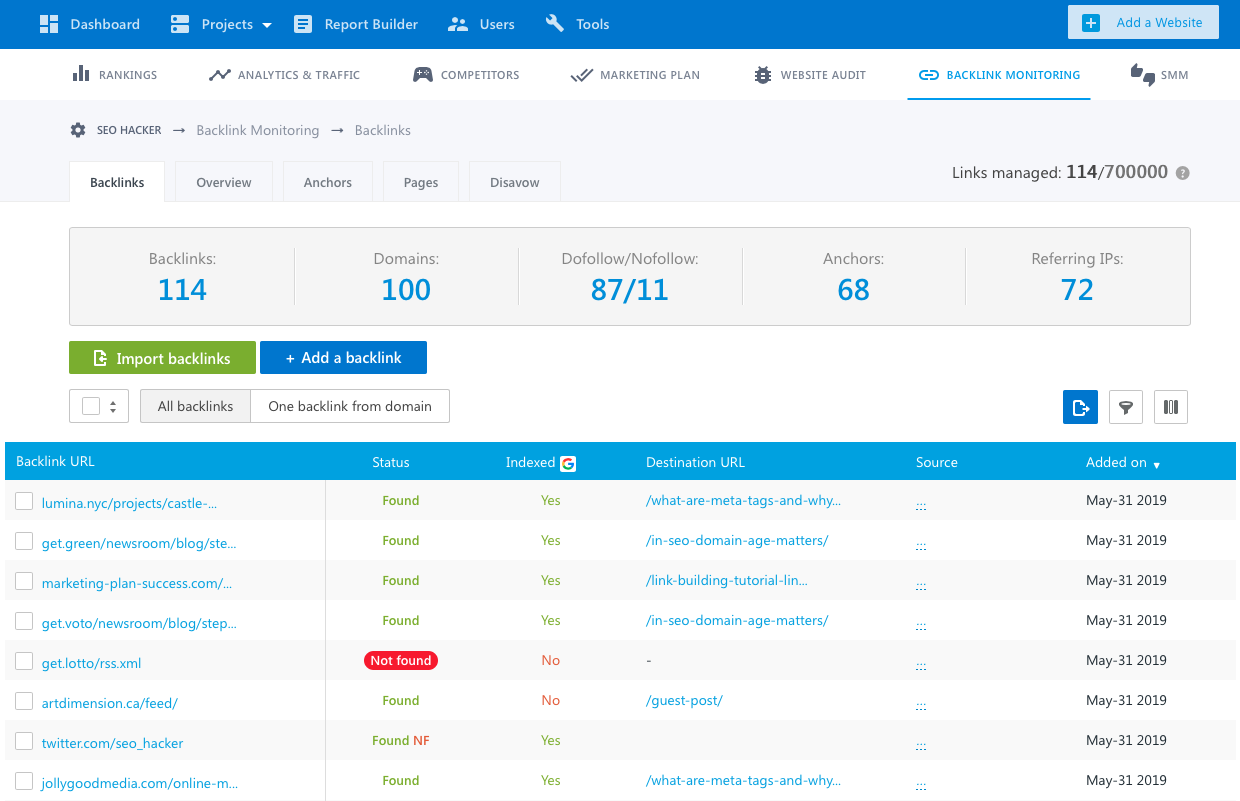Click the Links managed help indicator
The image size is (1240, 801).
click(1183, 172)
